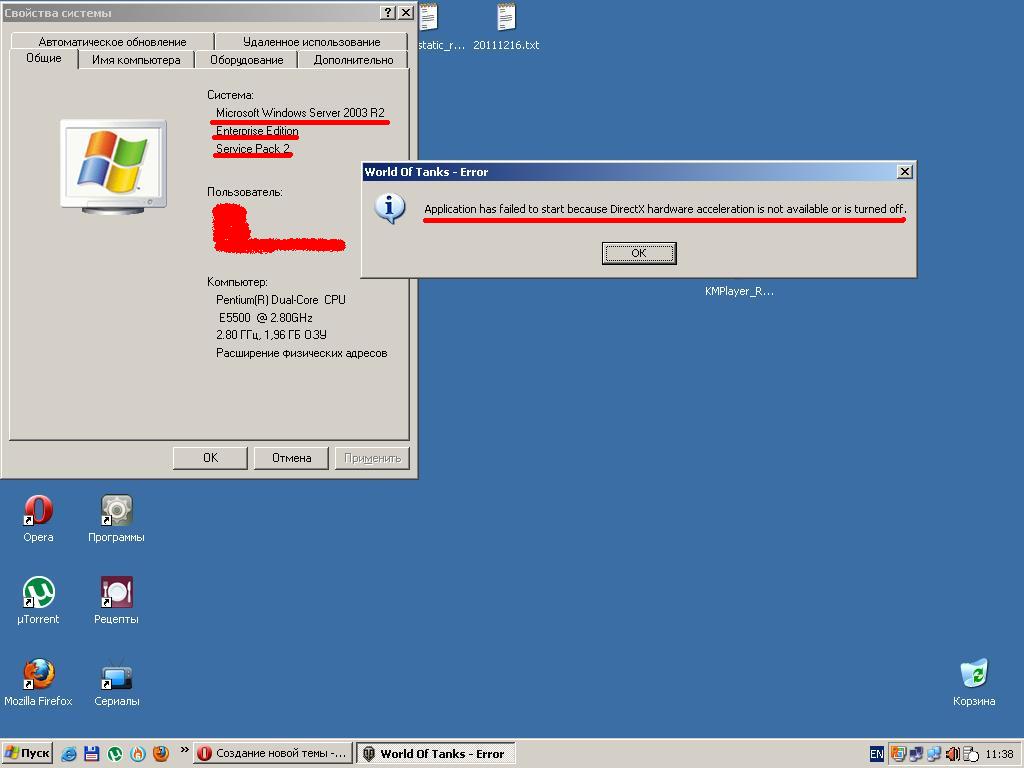The image size is (1024, 768).
Task: Click the Система: label
Action: 231,95
